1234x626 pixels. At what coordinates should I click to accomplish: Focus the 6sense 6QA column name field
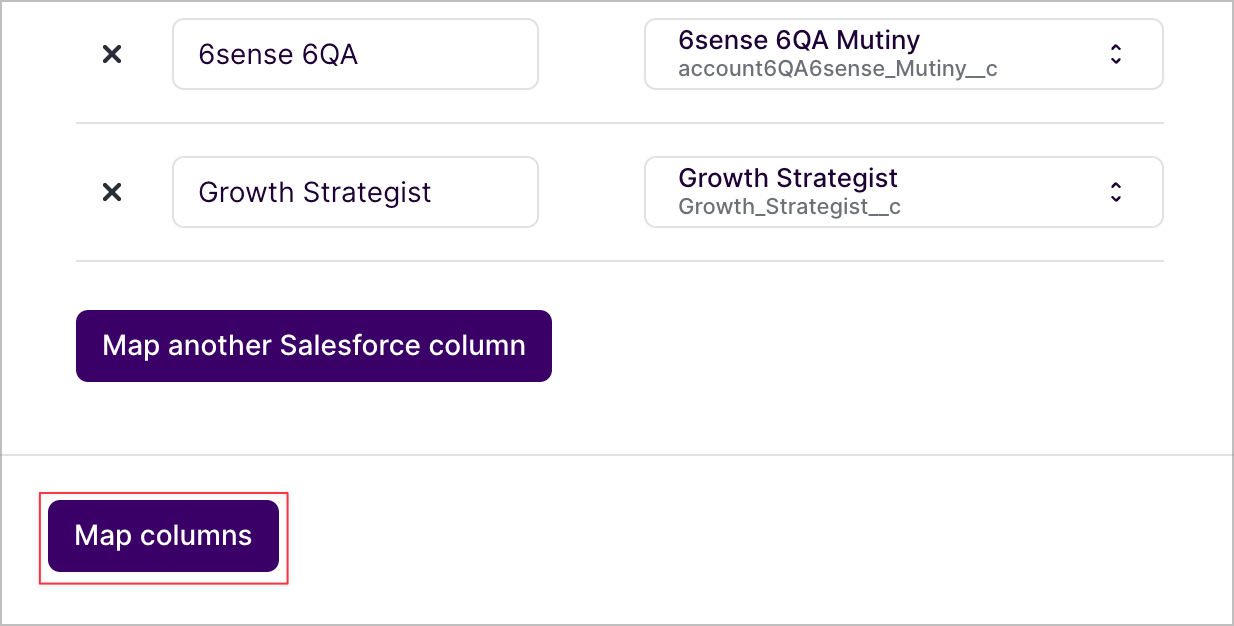click(355, 54)
